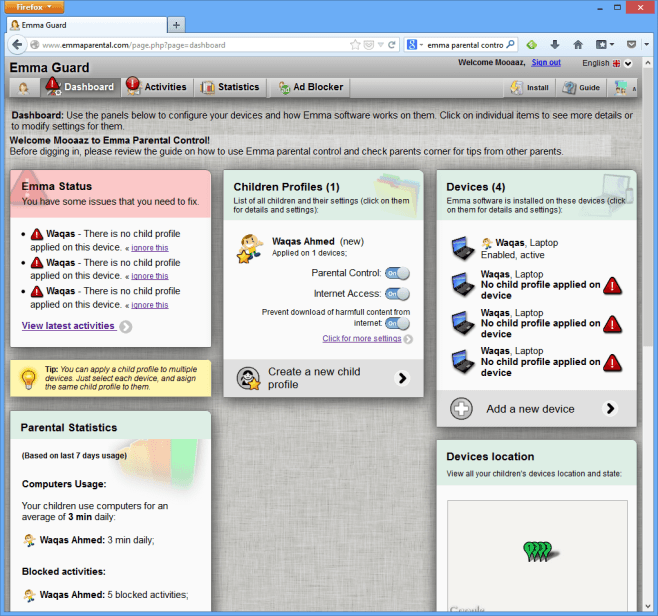Click the bookmark star in address bar

coord(355,45)
